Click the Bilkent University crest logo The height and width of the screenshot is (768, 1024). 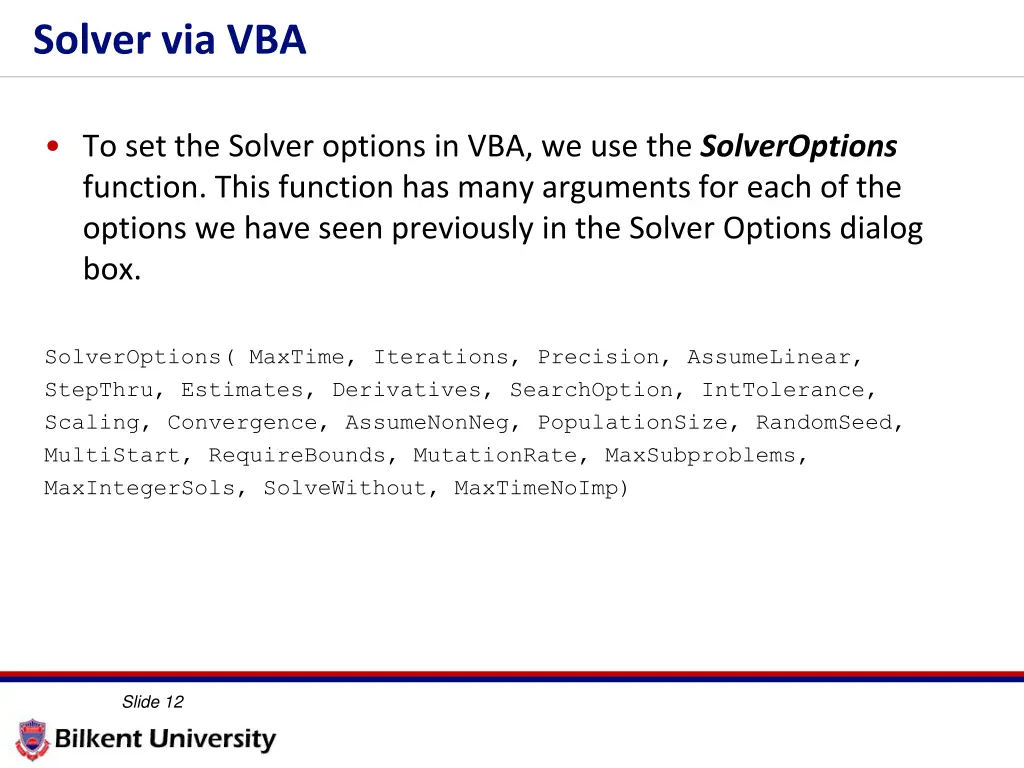click(32, 740)
